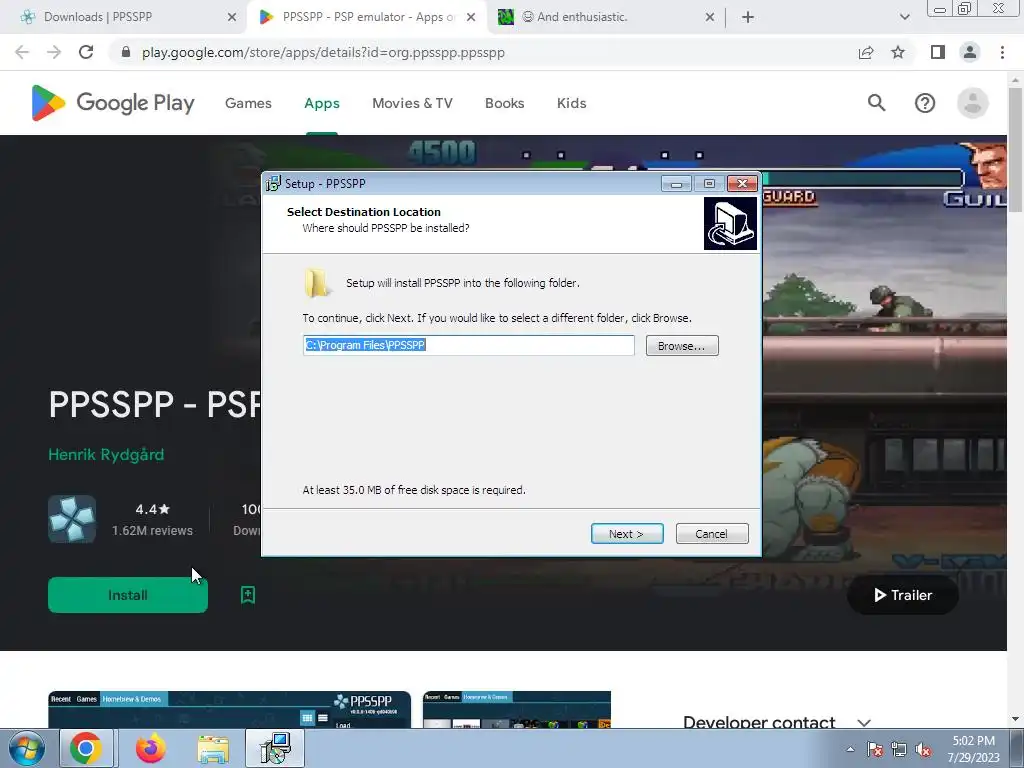The image size is (1024, 768).
Task: Open Henrik Rydgård developer link
Action: click(x=106, y=455)
